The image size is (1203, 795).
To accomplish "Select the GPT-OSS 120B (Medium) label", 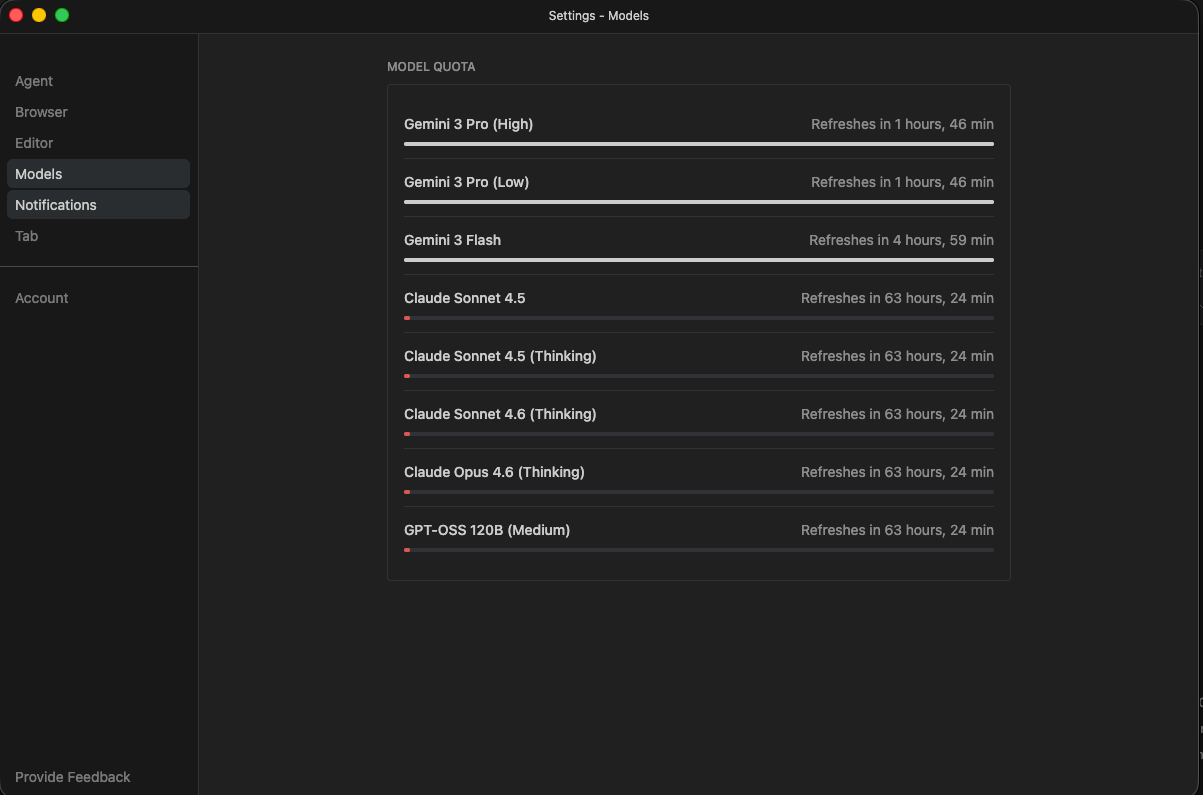I will click(x=487, y=530).
